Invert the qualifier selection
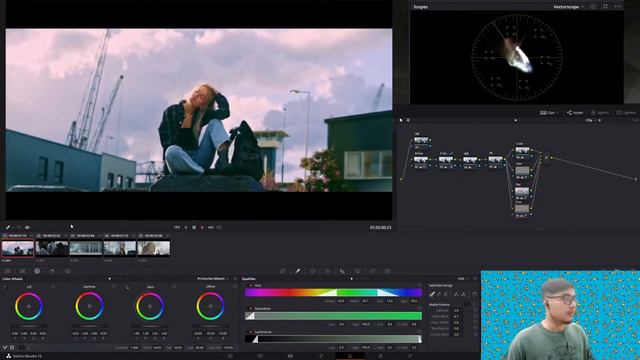The image size is (640, 360). pos(474,294)
